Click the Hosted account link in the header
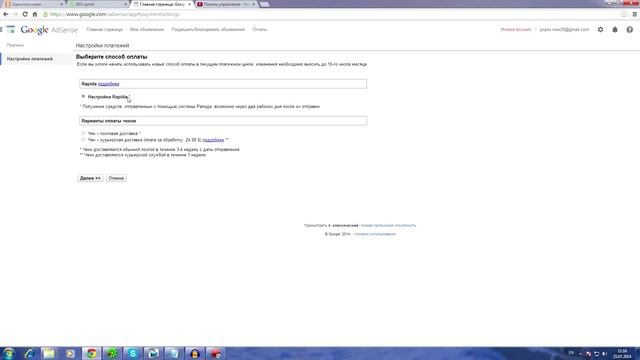 click(x=516, y=29)
